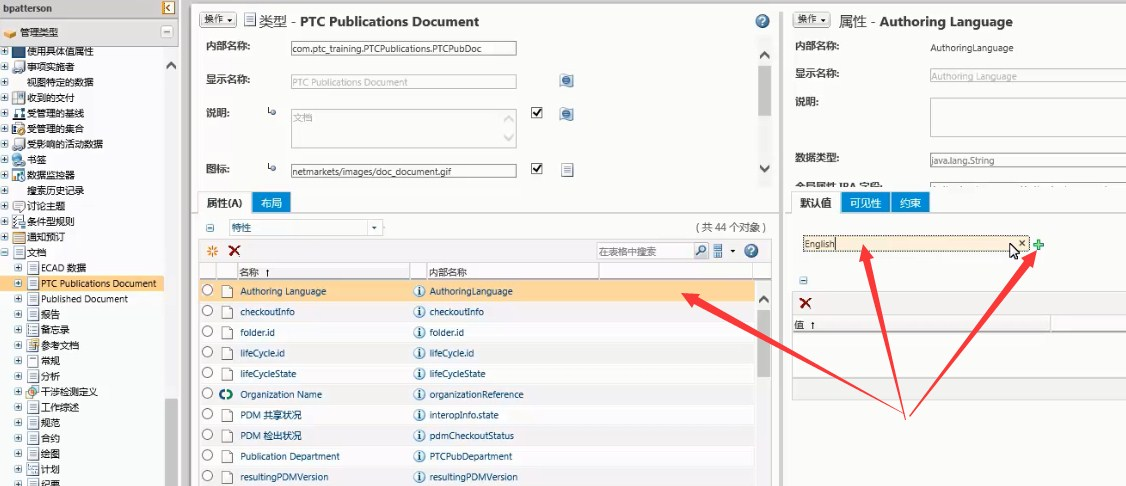Click the 内部名称 input field
Image resolution: width=1126 pixels, height=486 pixels.
pos(403,48)
